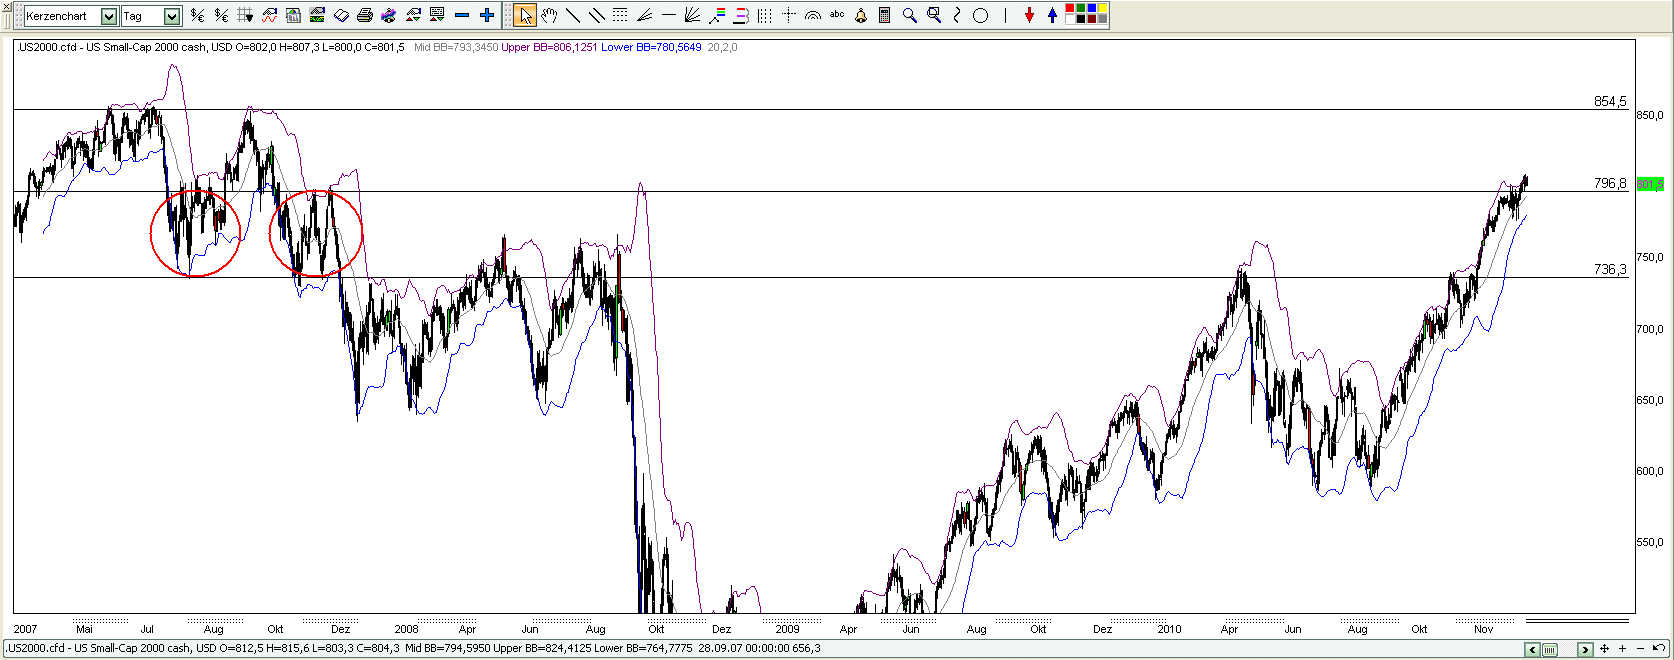The height and width of the screenshot is (660, 1674).
Task: Select the parallel channel lines tool
Action: click(x=597, y=15)
